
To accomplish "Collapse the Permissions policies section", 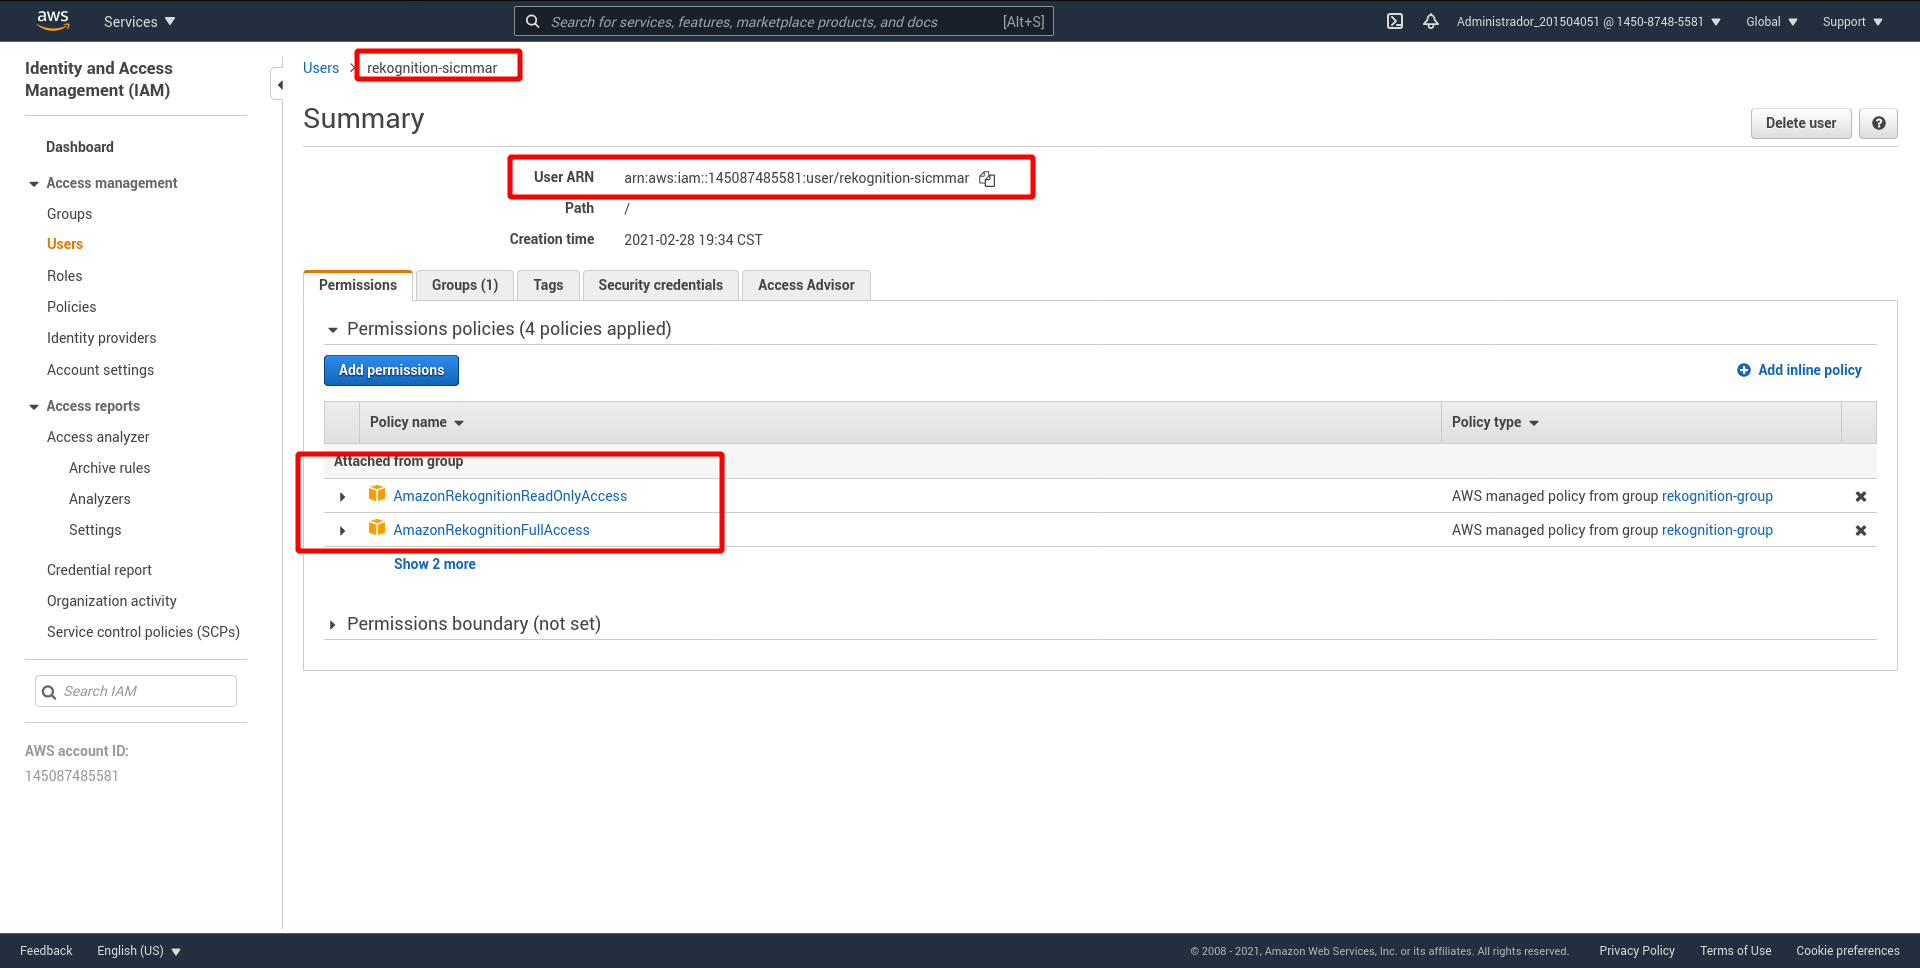I will pos(333,330).
